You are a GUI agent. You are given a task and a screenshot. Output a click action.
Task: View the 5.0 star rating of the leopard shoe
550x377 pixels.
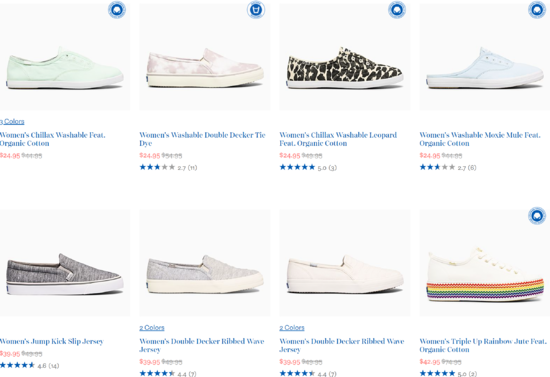click(x=308, y=167)
